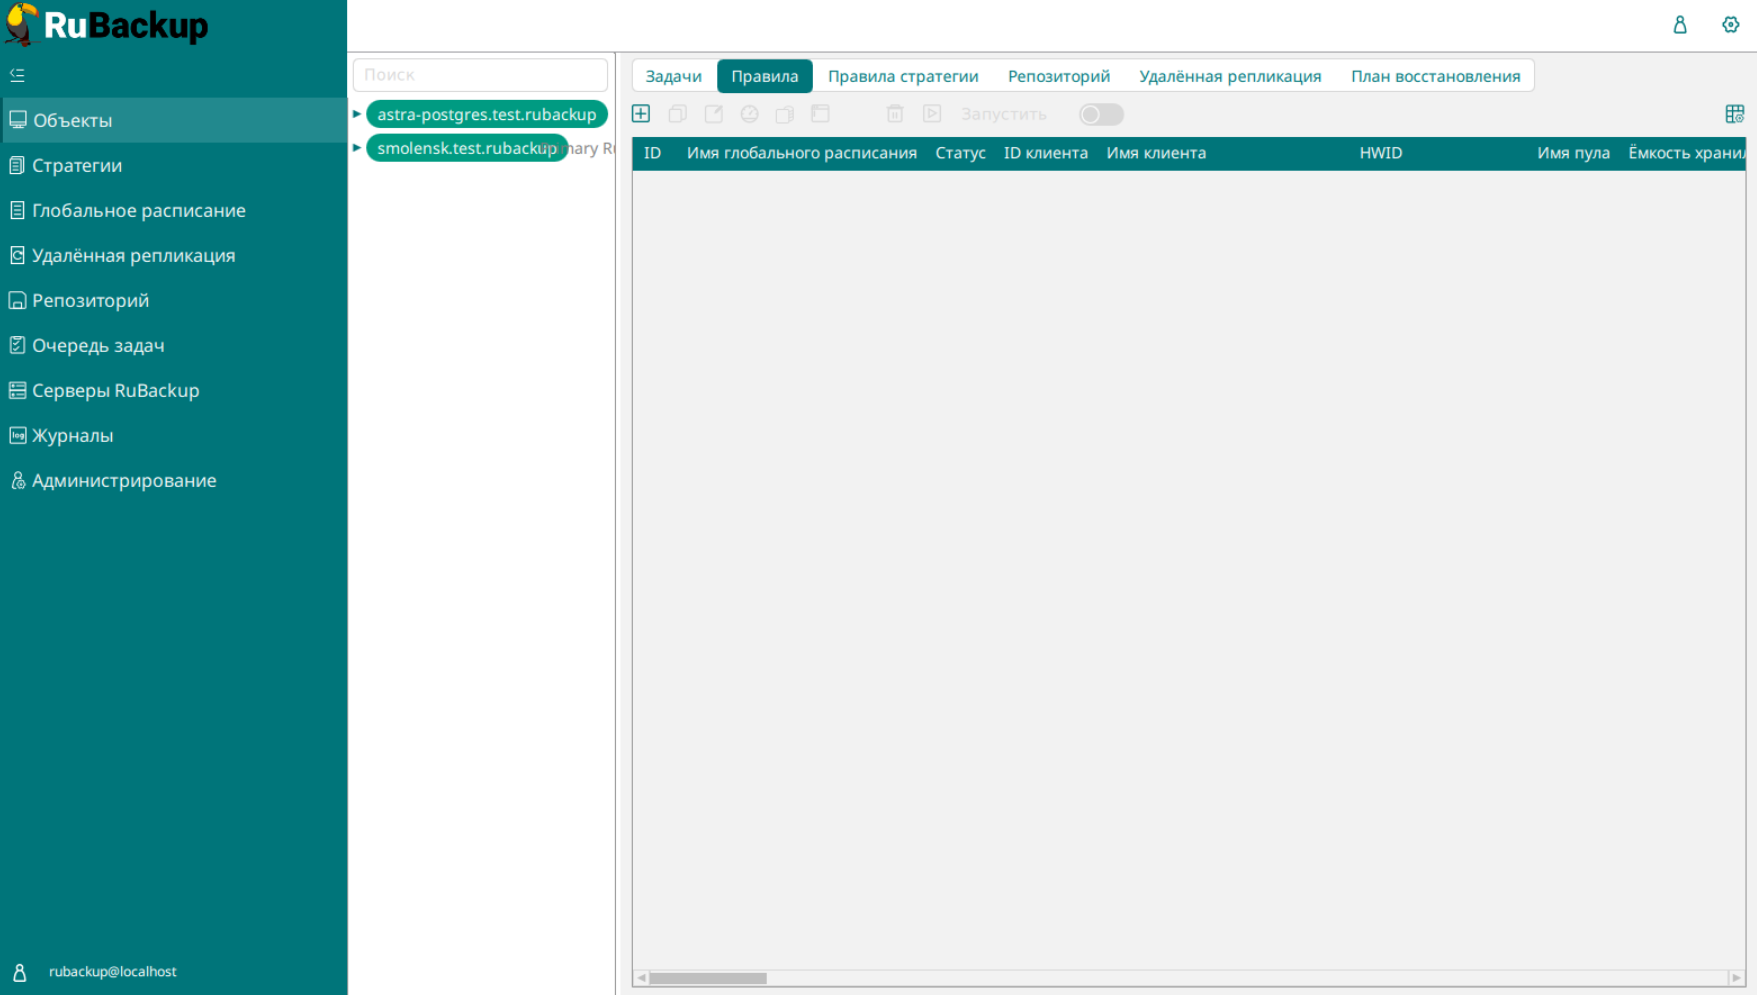Open the Администрирование section
The width and height of the screenshot is (1757, 995).
(x=124, y=480)
